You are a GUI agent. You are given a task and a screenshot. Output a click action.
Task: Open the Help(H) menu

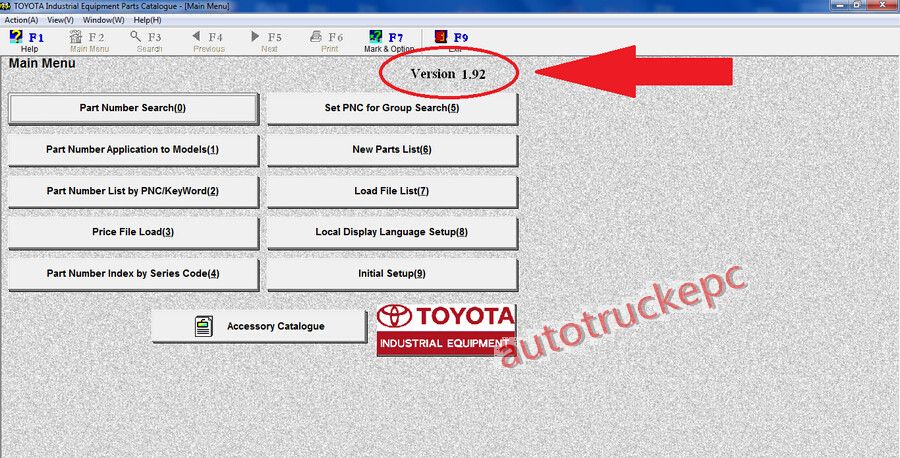coord(148,20)
